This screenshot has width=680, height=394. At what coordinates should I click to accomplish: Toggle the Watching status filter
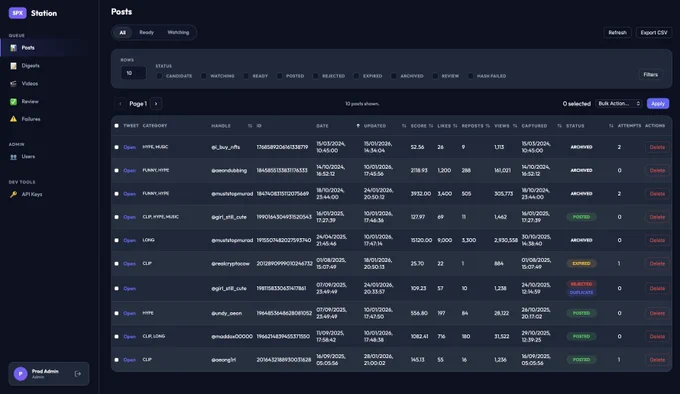click(x=204, y=76)
